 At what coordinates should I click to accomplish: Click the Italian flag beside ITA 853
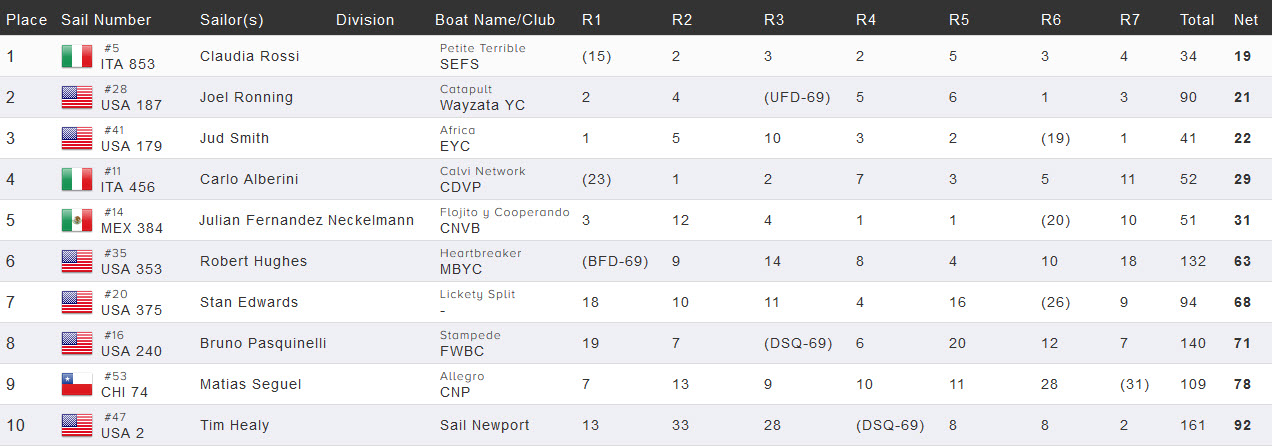(x=77, y=56)
